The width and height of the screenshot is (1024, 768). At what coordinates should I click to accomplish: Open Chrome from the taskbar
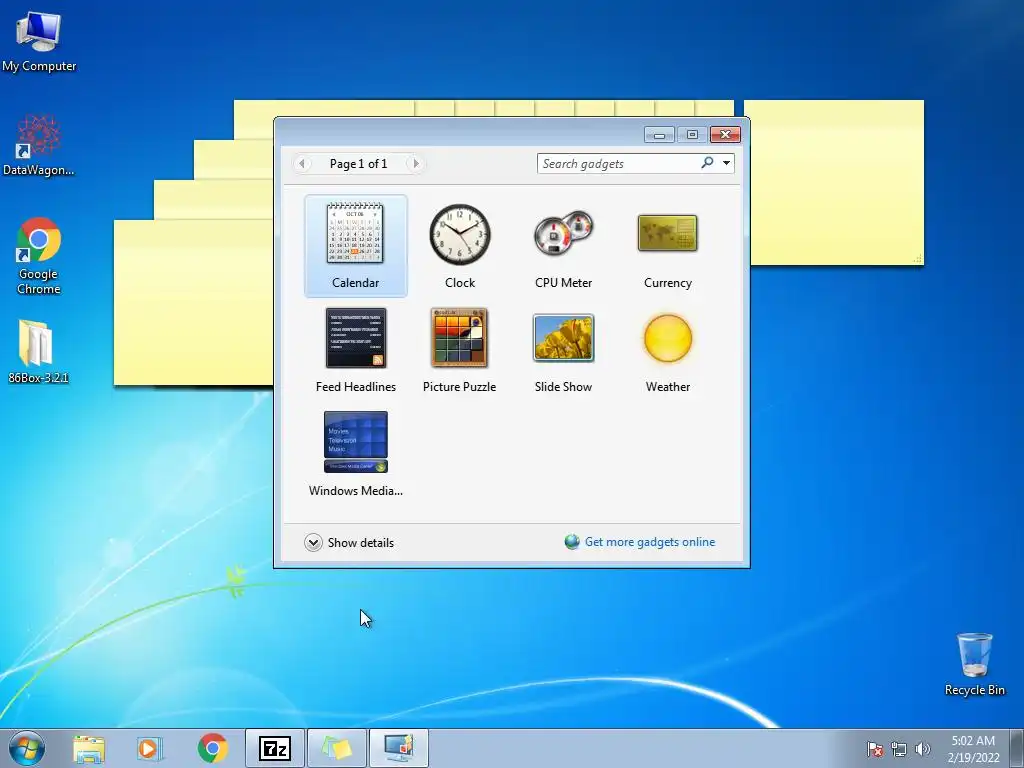(212, 748)
